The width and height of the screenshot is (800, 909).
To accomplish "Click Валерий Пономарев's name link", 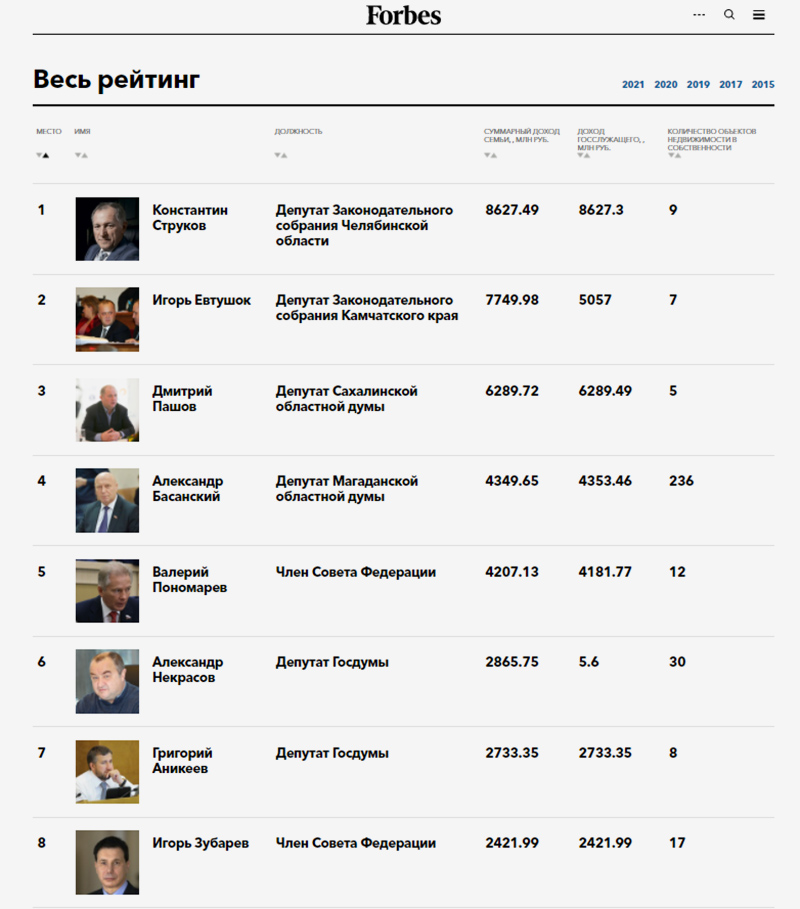I will [190, 580].
